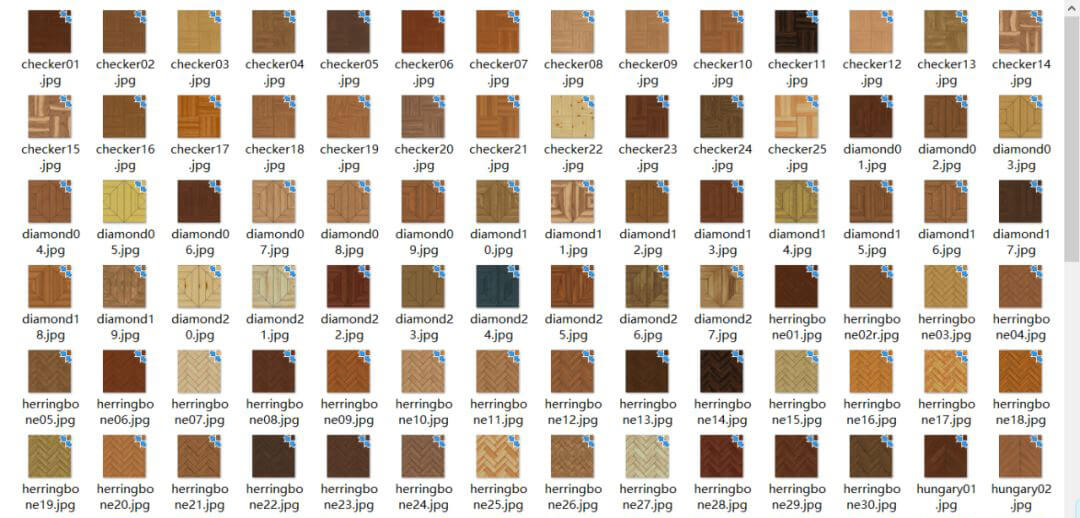
Task: Click the dark checker11.jpg texture icon
Action: (x=796, y=31)
